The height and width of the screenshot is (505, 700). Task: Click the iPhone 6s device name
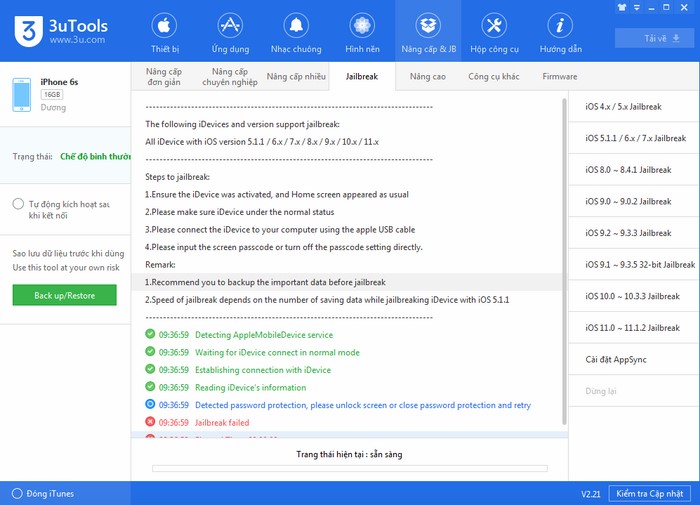pos(59,82)
